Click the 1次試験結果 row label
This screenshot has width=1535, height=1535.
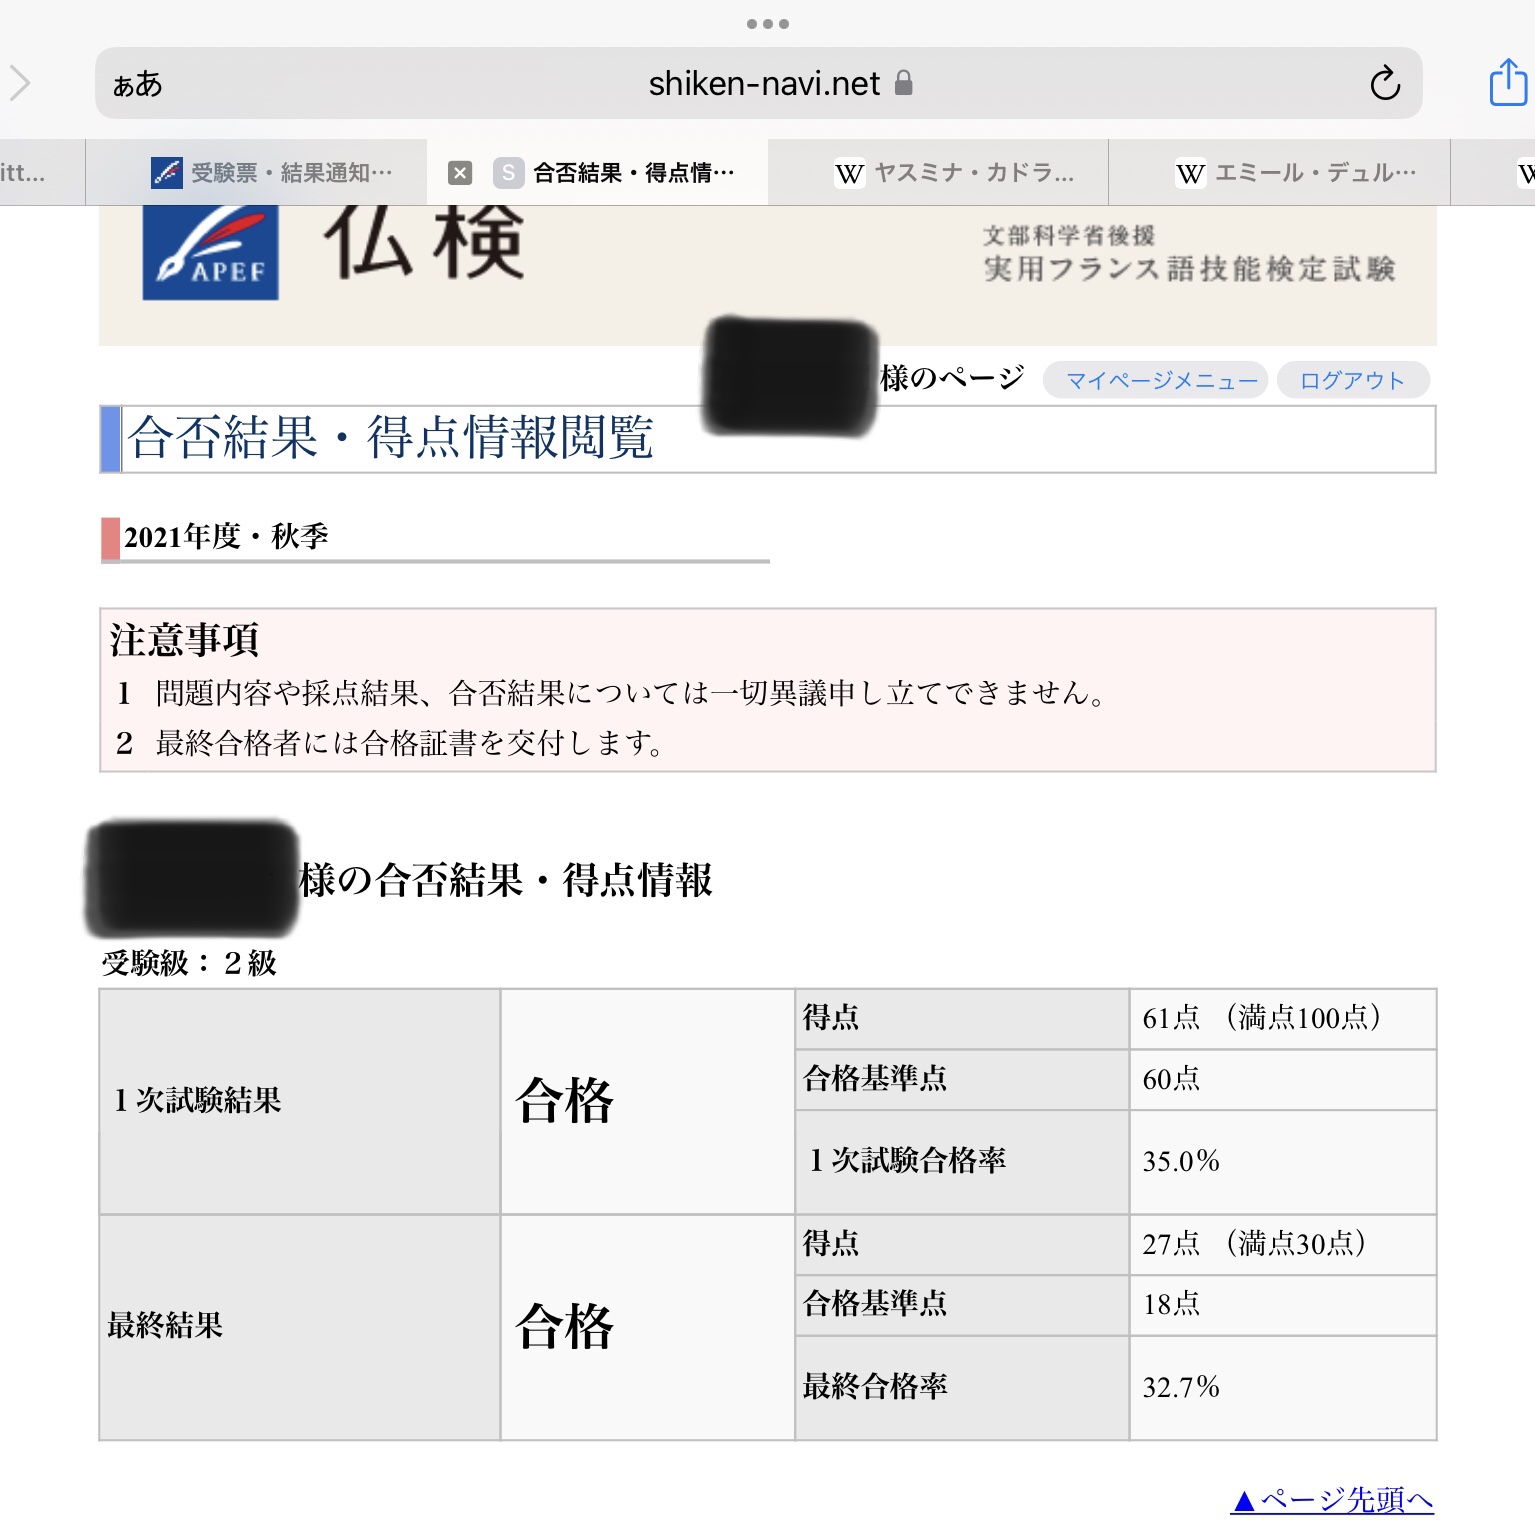[x=197, y=1100]
